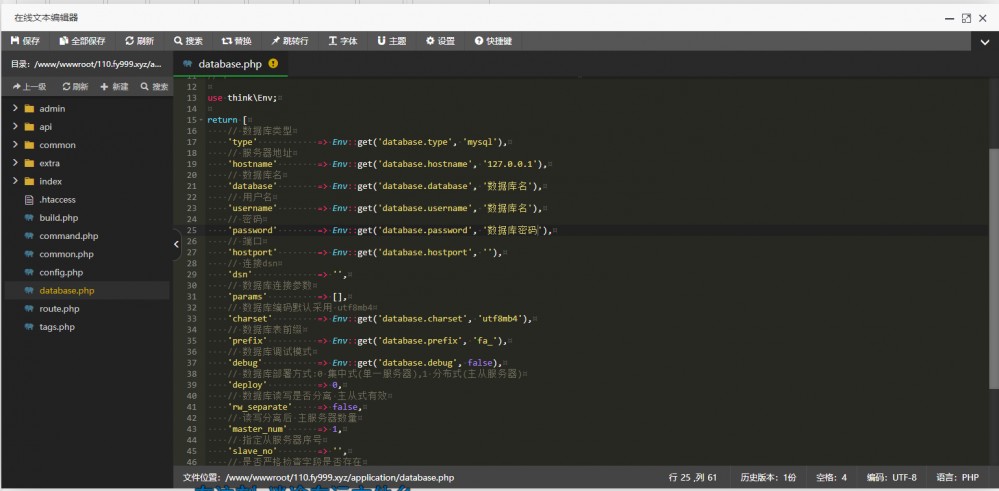Expand the api folder
Viewport: 999px width, 491px height.
[x=15, y=127]
